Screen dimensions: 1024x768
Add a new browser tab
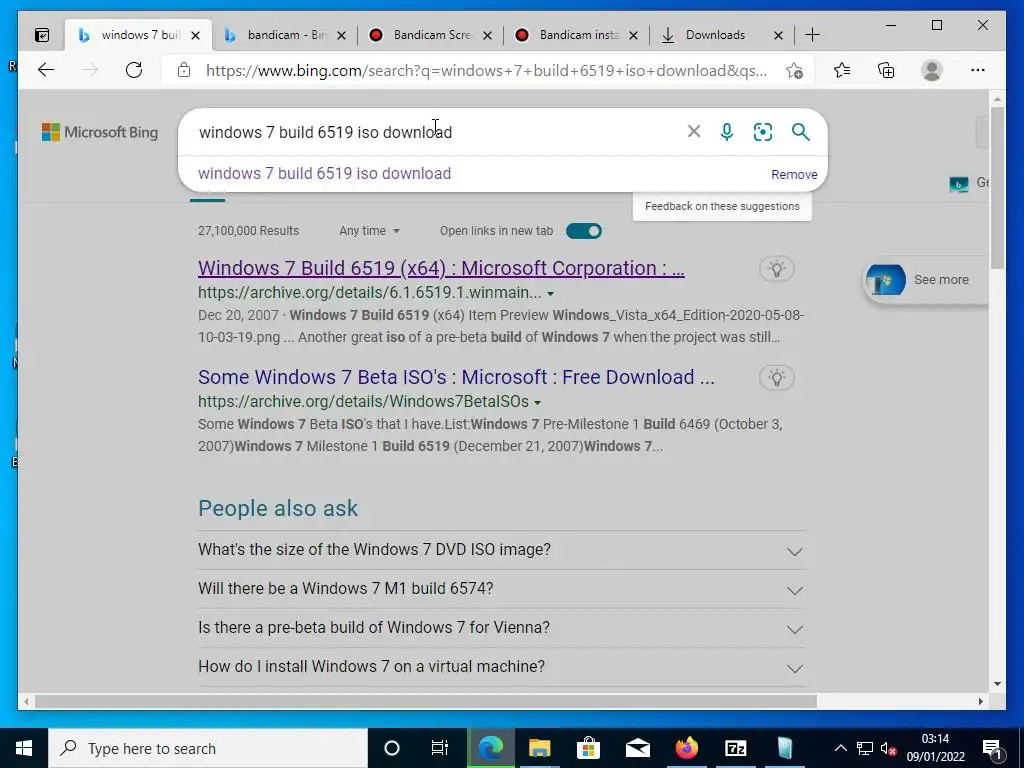point(812,35)
